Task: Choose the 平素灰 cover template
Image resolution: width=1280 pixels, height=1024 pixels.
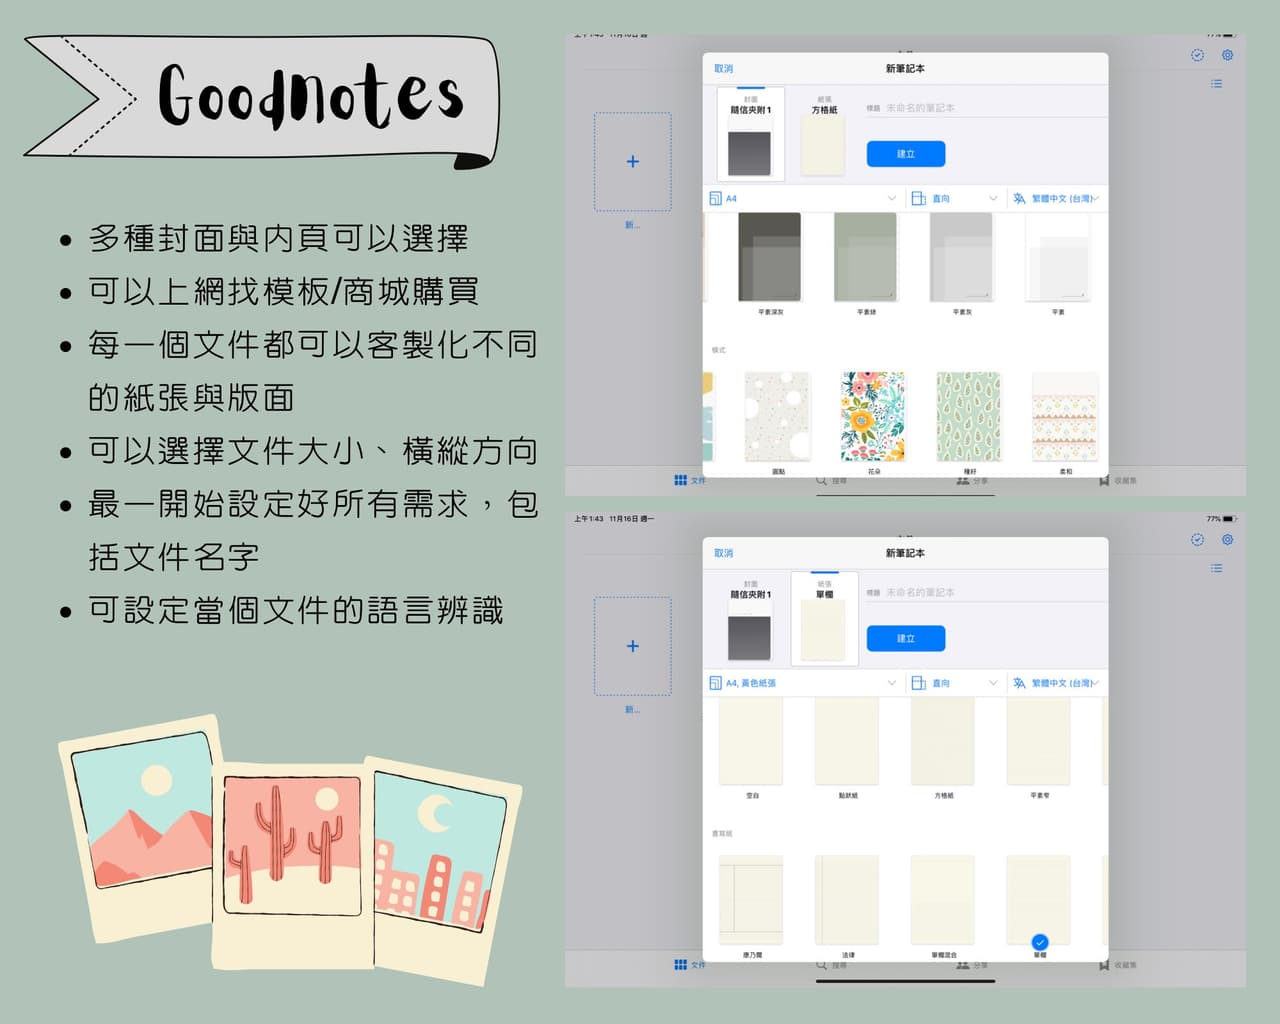Action: click(x=962, y=257)
